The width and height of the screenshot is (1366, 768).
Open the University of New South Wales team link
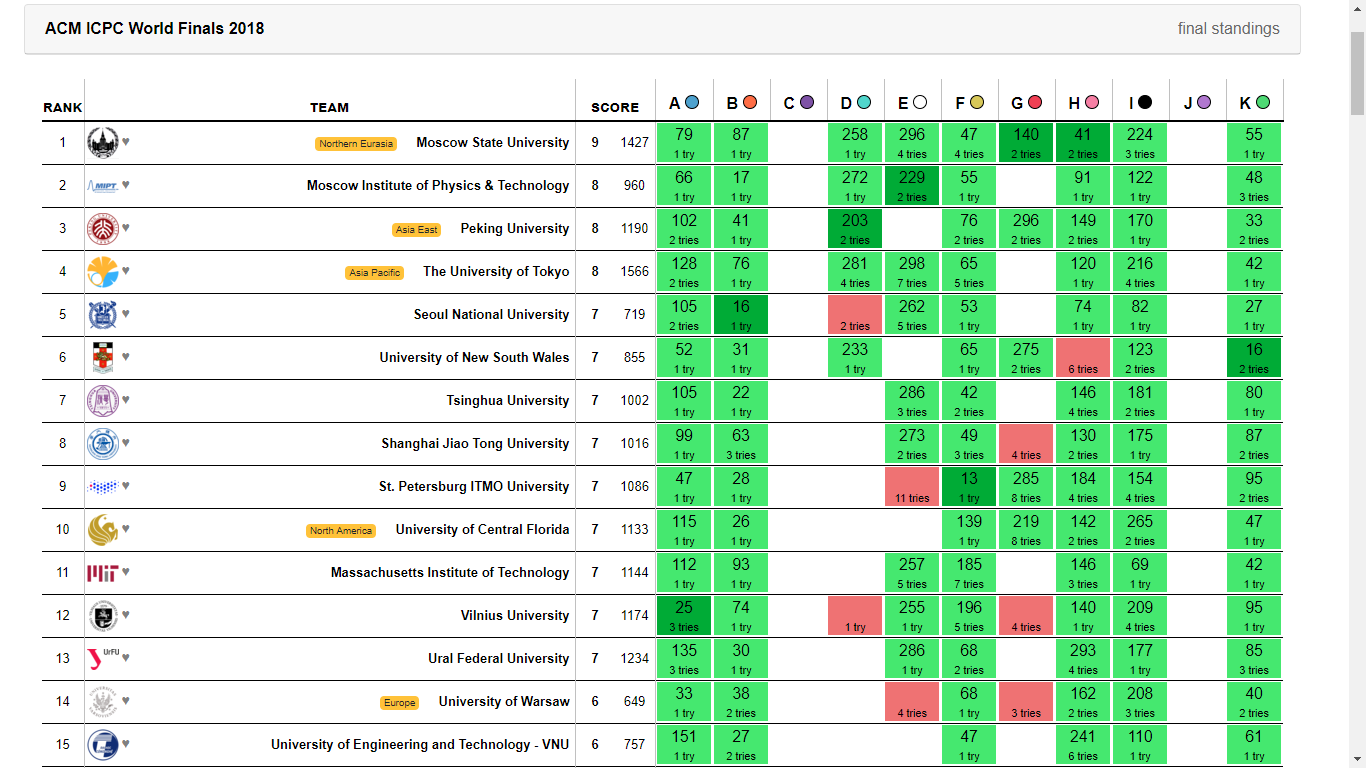474,358
